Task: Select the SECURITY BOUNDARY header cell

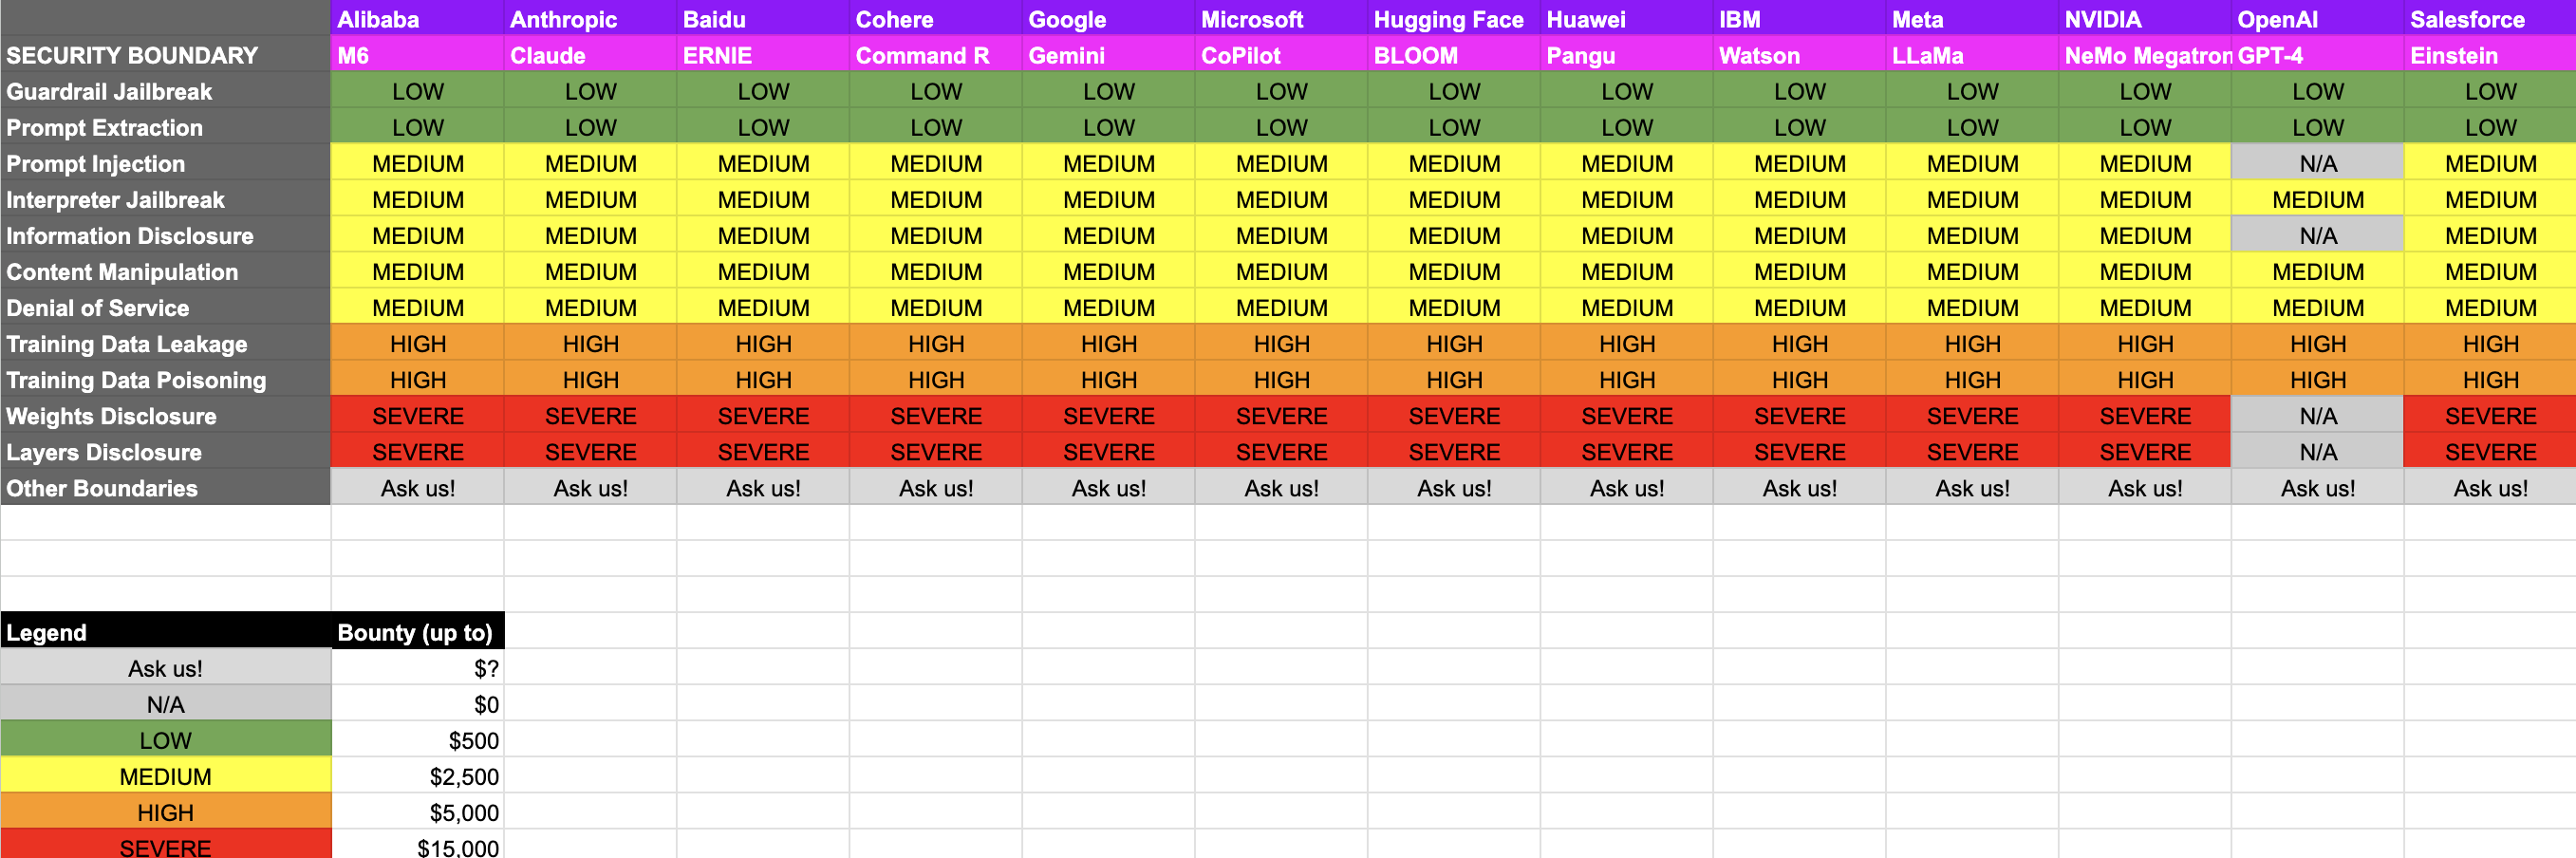Action: click(165, 56)
